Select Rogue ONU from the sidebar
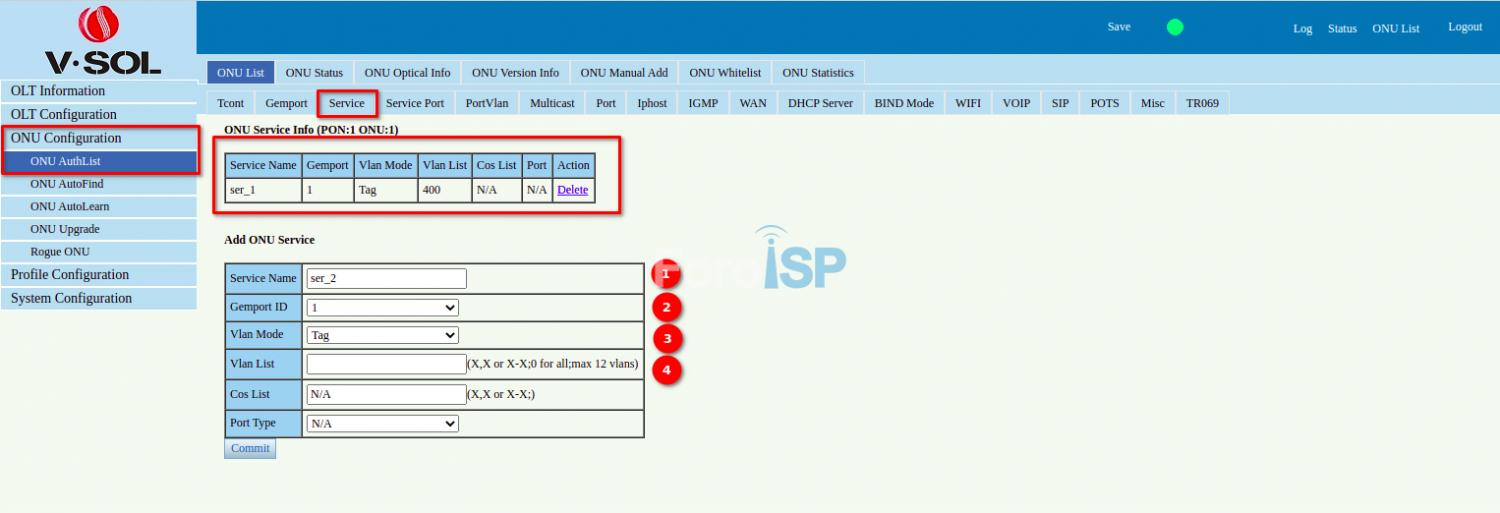The image size is (1500, 513). [x=60, y=252]
